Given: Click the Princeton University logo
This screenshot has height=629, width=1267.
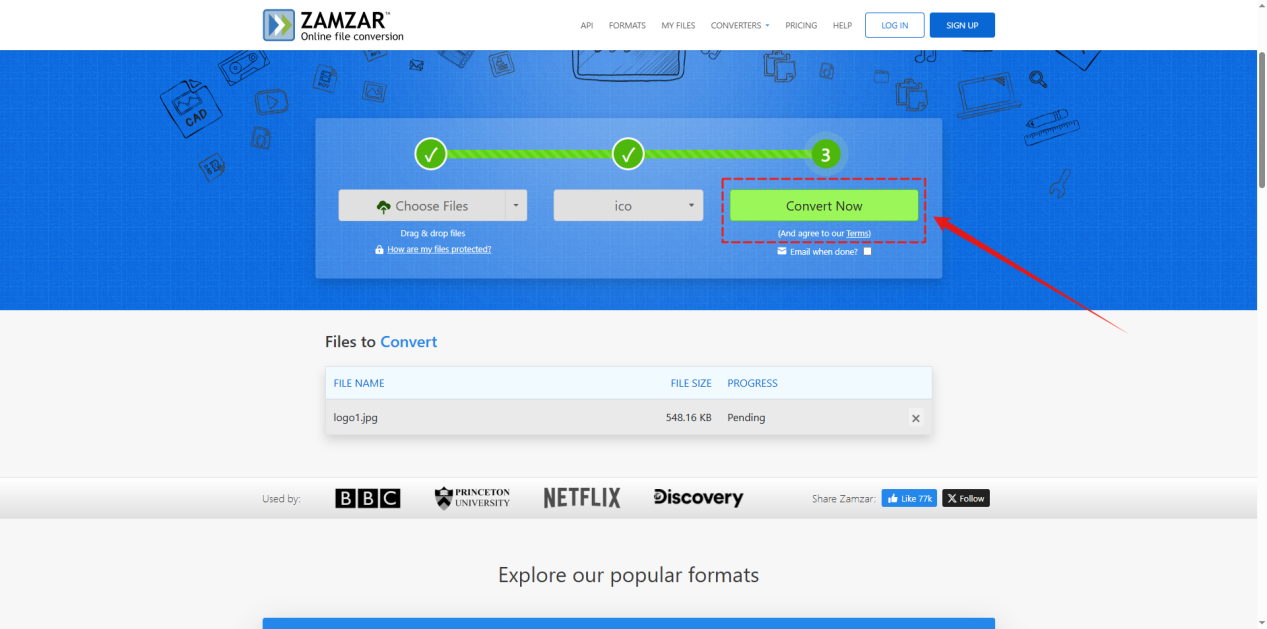Looking at the screenshot, I should 472,498.
